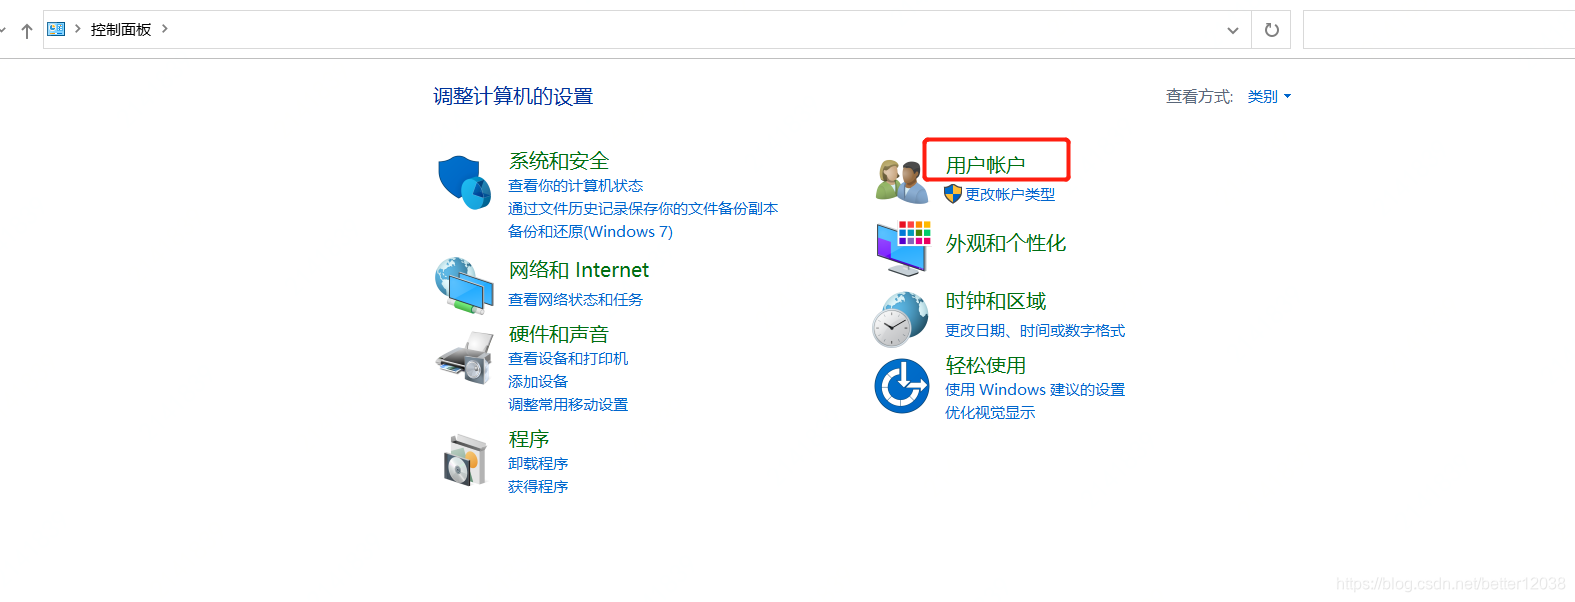The height and width of the screenshot is (602, 1575).
Task: Open 轻松使用 category
Action: click(986, 365)
